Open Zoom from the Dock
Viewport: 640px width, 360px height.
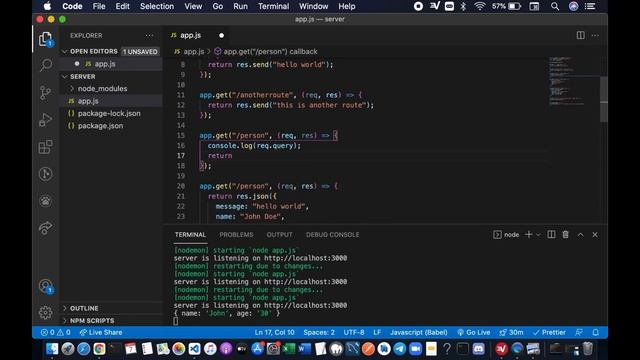[x=415, y=349]
